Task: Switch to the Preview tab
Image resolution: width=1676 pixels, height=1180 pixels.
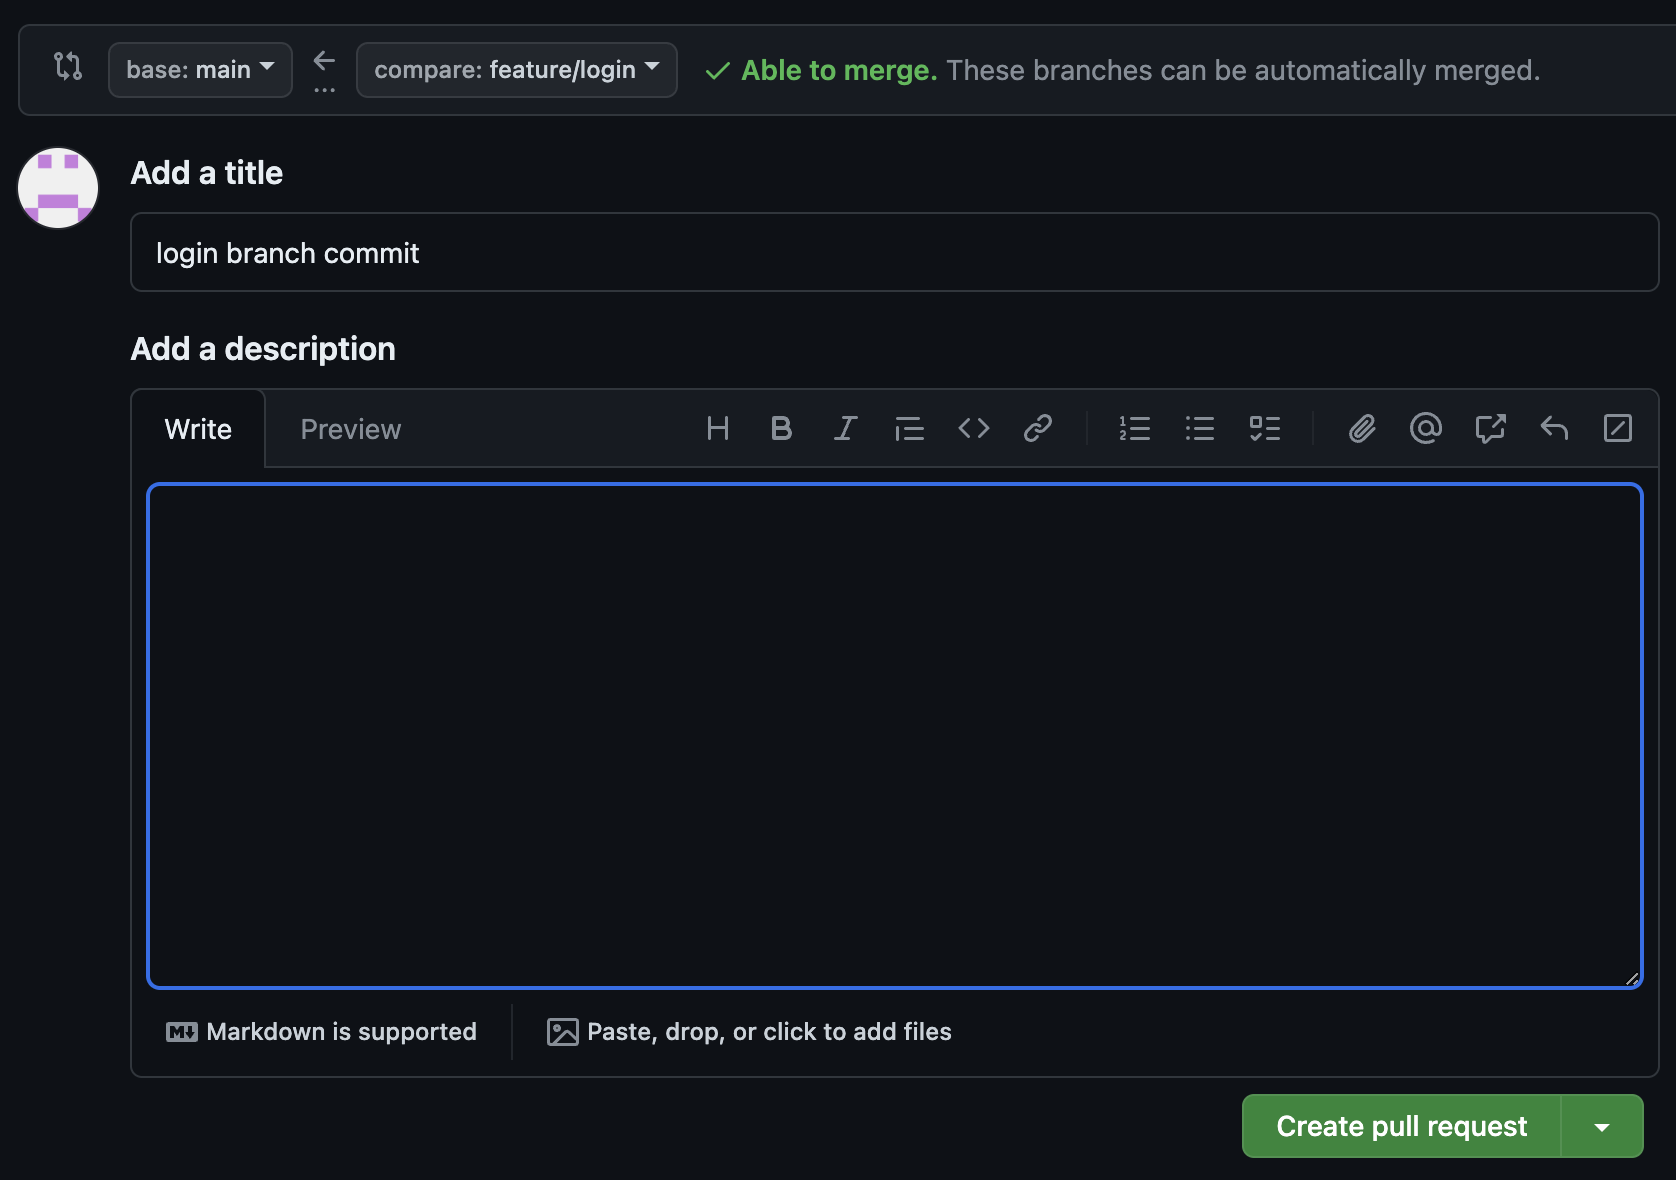Action: pyautogui.click(x=350, y=429)
